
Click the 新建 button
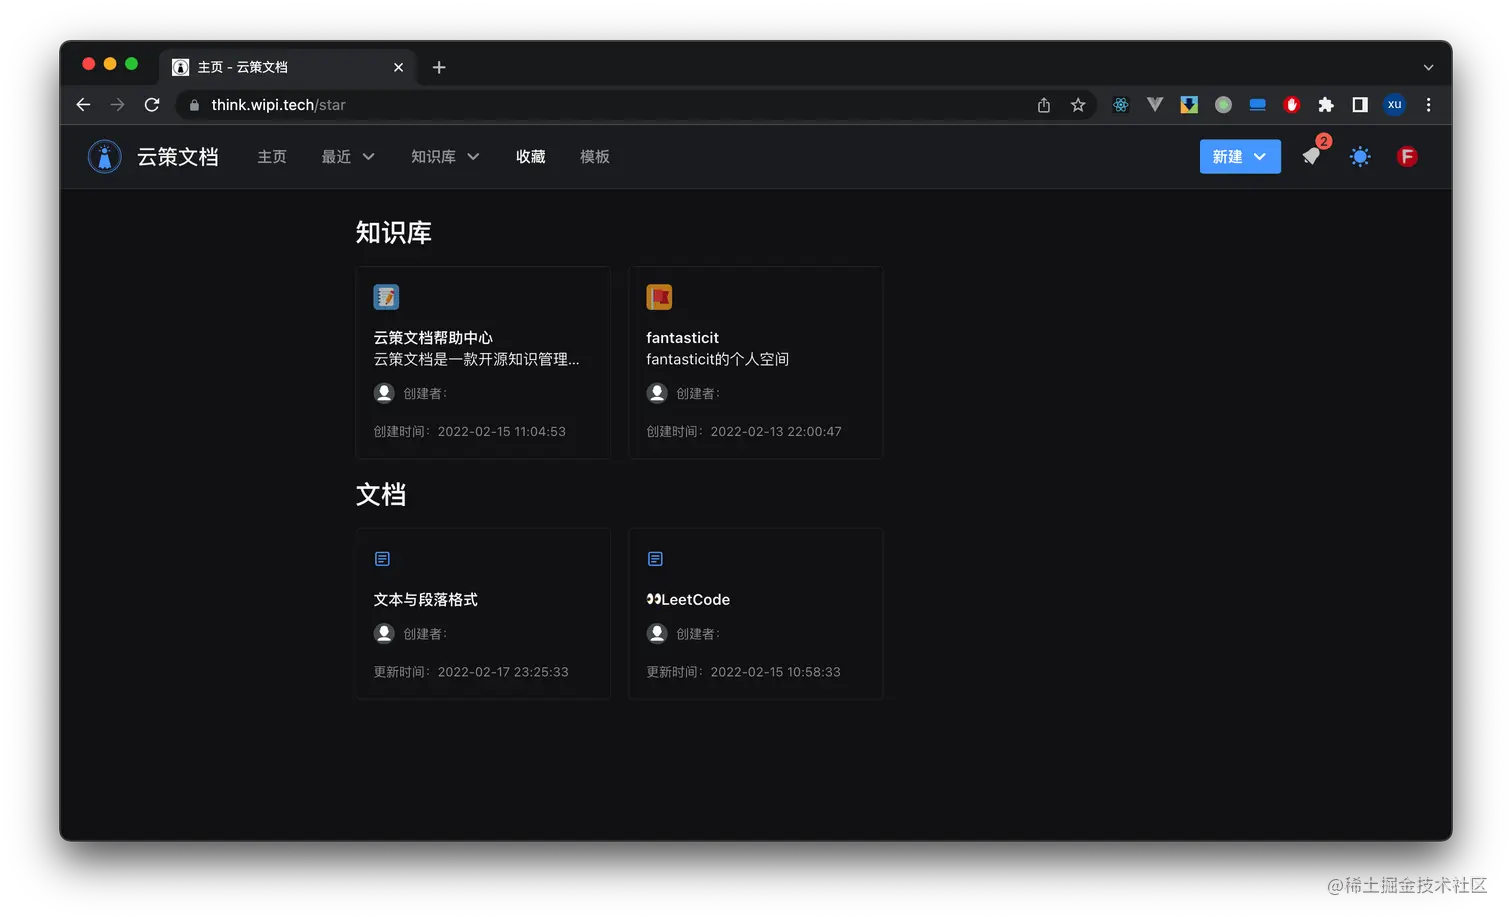point(1228,156)
